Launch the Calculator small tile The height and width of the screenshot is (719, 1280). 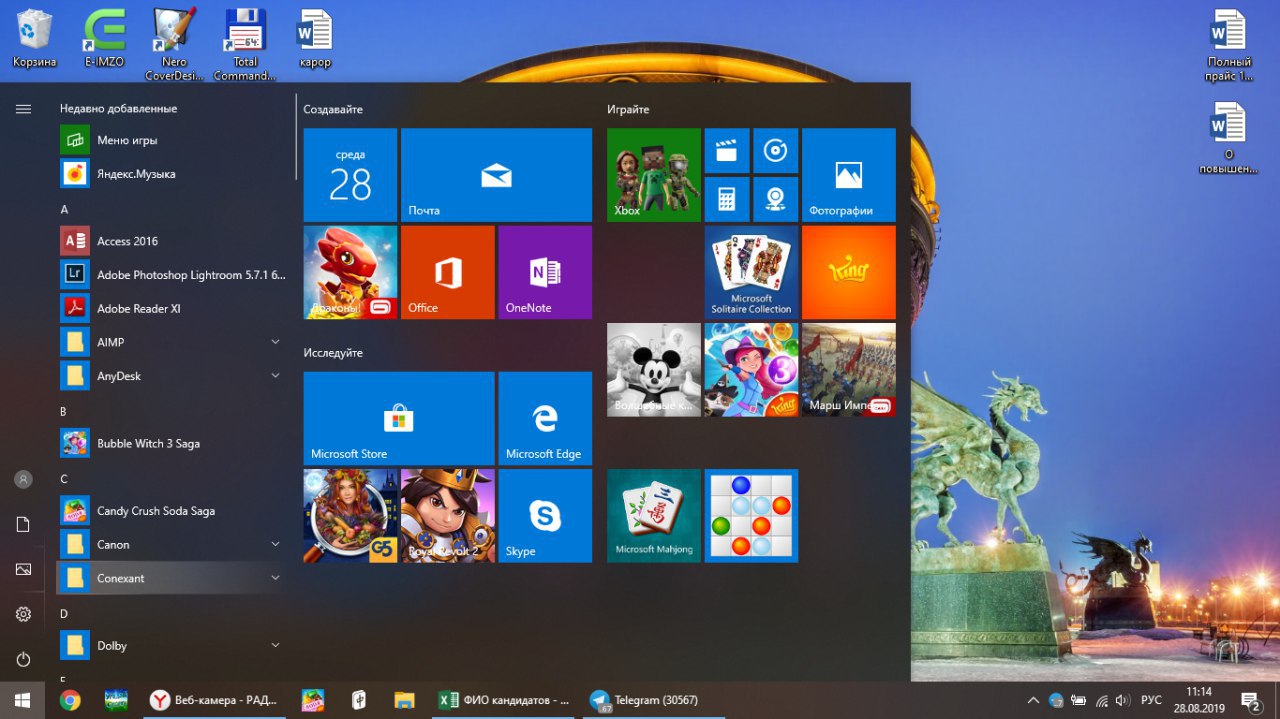tap(727, 199)
